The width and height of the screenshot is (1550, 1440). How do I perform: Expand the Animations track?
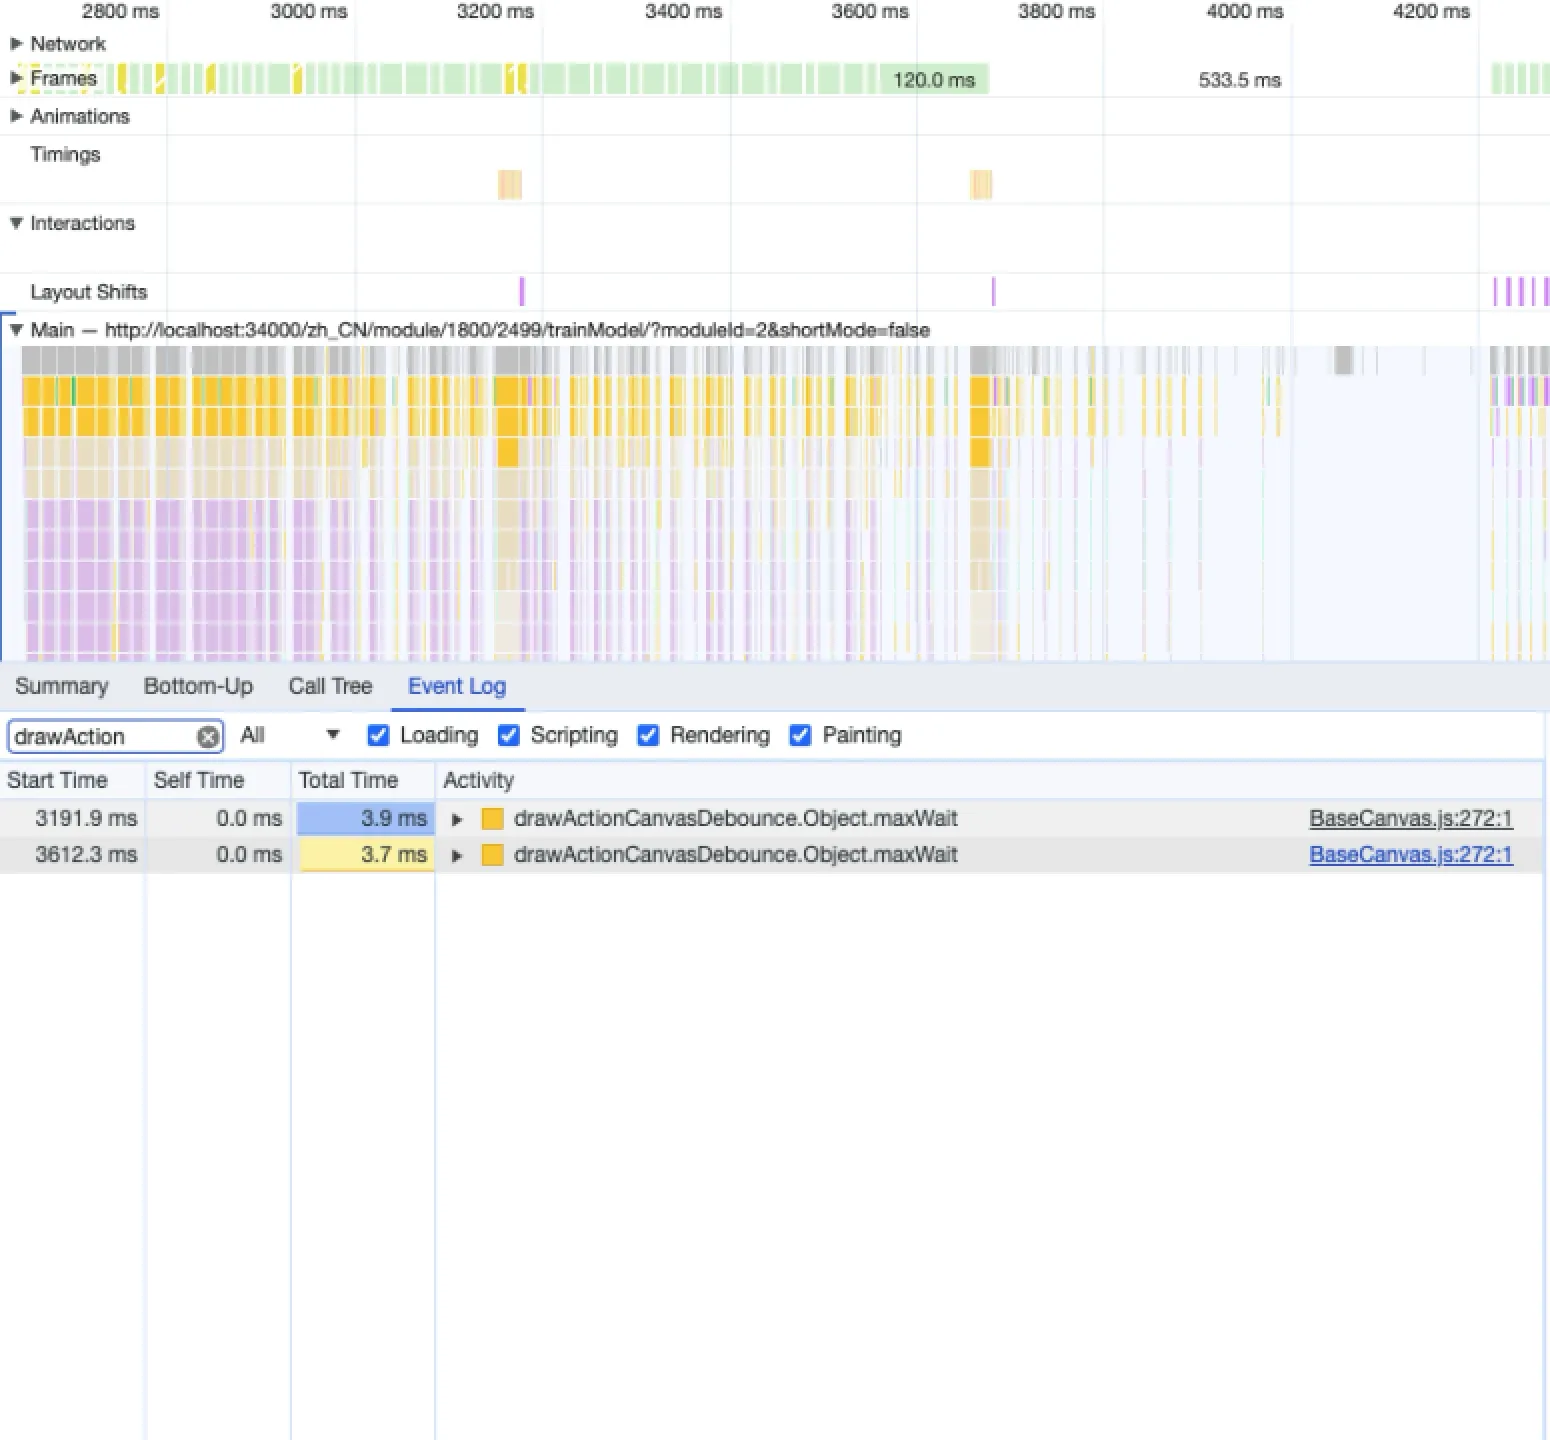coord(16,116)
